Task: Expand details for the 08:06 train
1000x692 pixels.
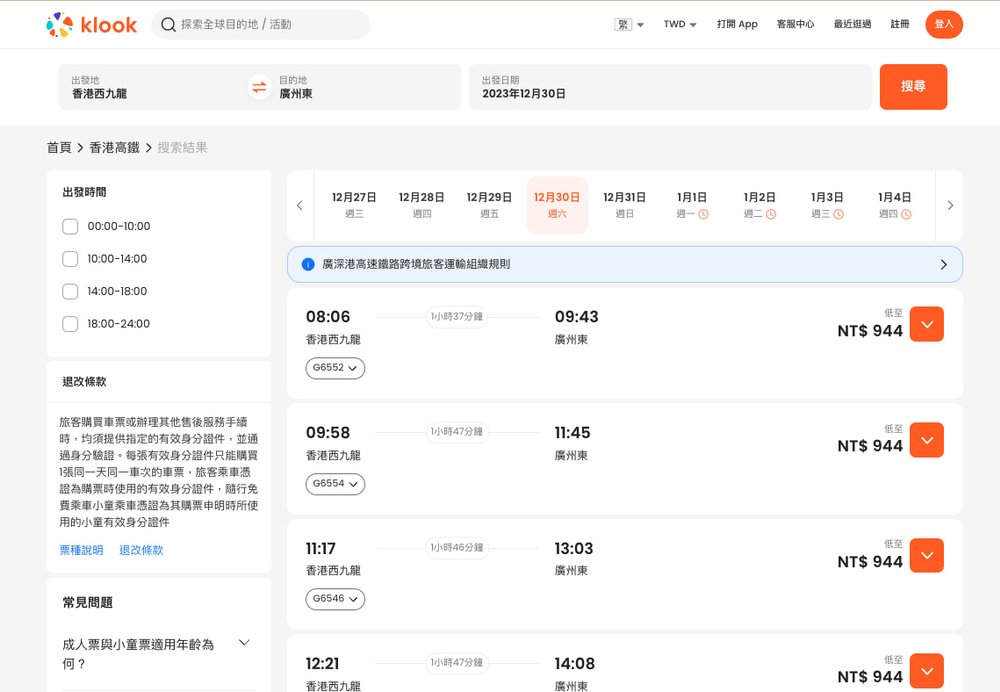Action: tap(925, 324)
